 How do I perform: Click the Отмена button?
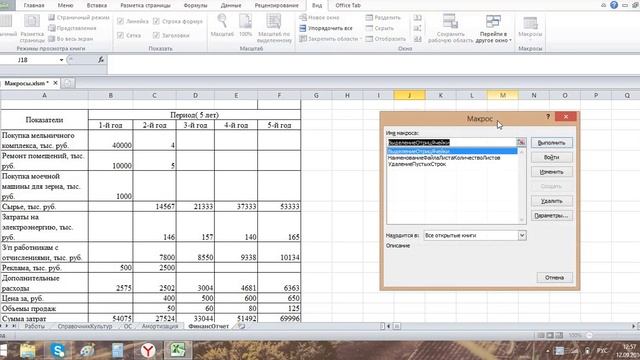point(554,278)
